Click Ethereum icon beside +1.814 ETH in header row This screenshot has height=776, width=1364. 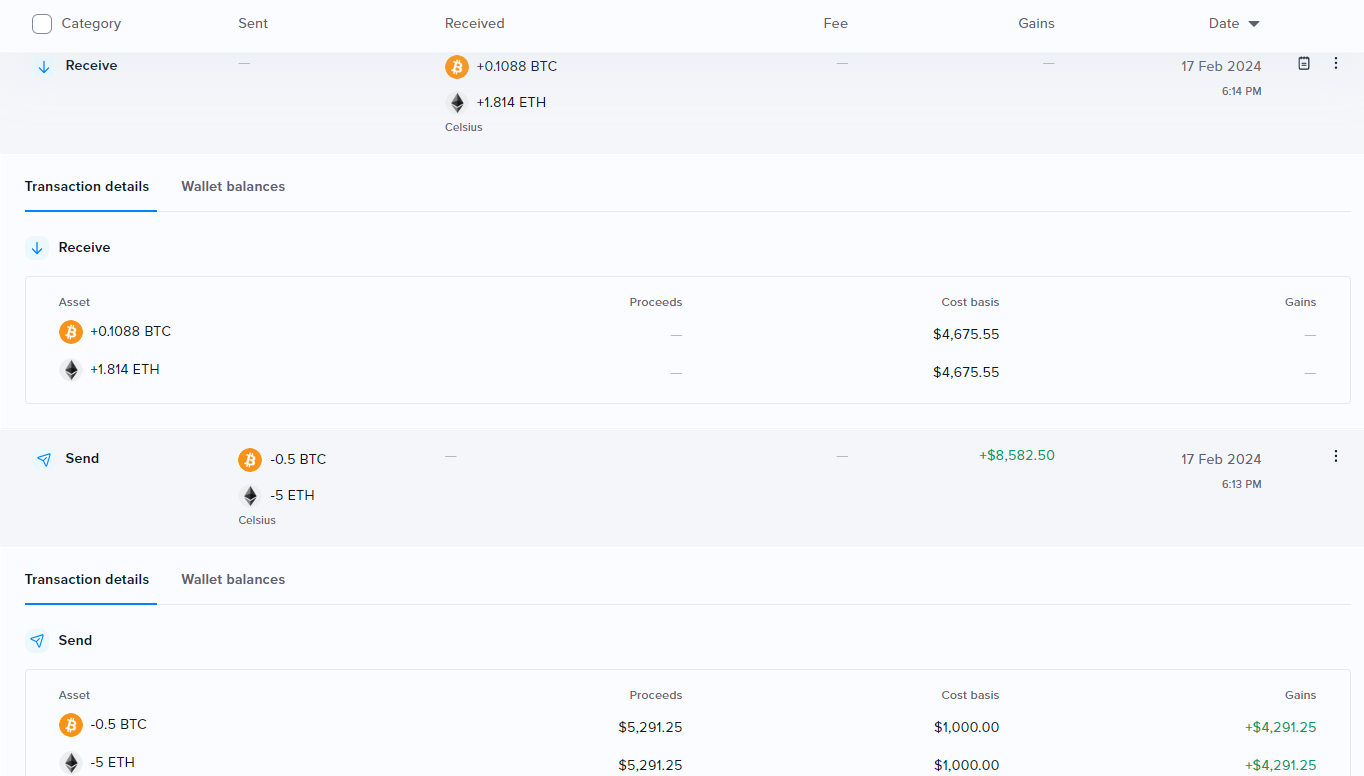[457, 102]
